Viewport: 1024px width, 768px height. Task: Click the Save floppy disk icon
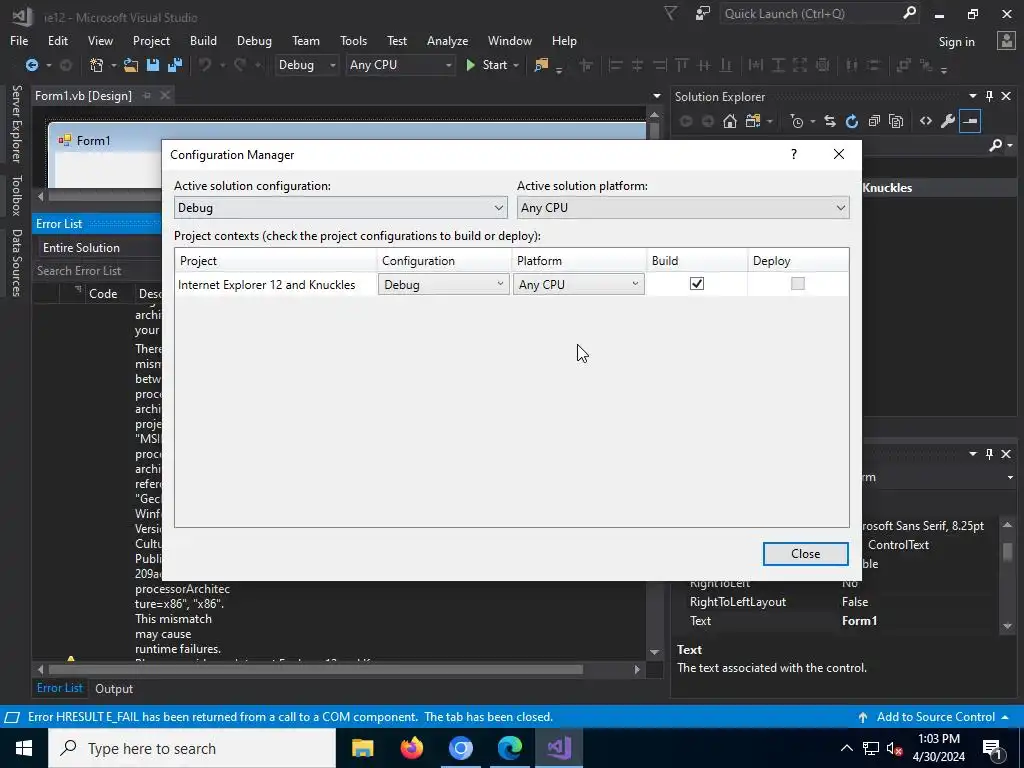click(x=153, y=65)
